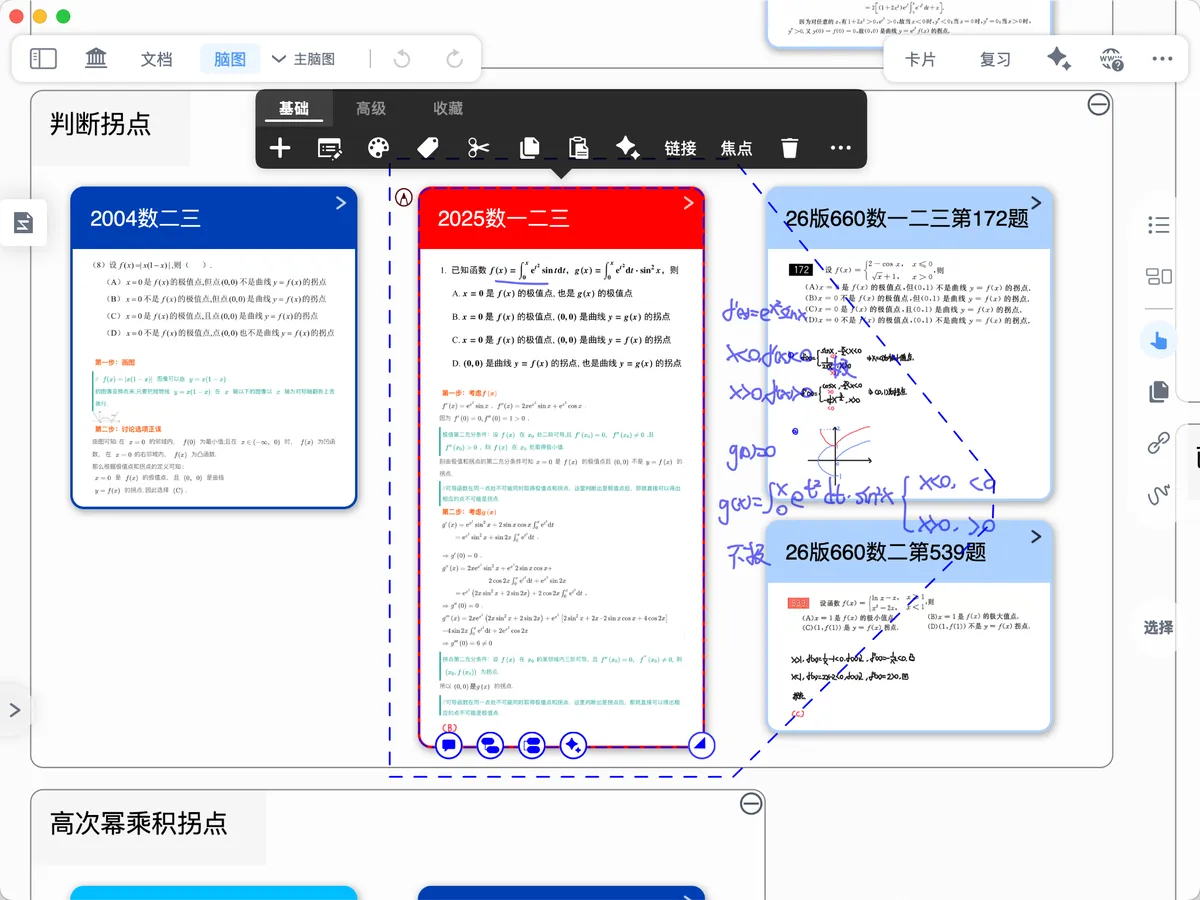The image size is (1200, 900).
Task: Click the sibling-node icon below the card
Action: coord(531,744)
